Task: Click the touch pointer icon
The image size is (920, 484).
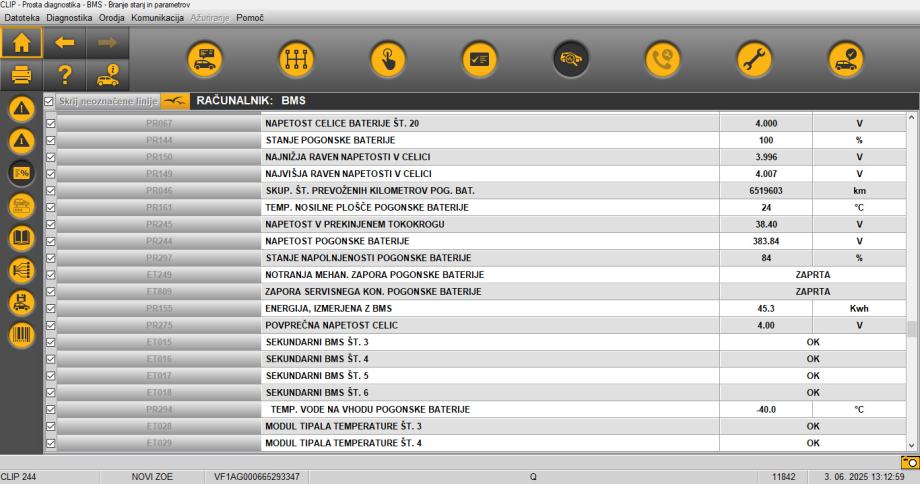Action: (x=388, y=59)
